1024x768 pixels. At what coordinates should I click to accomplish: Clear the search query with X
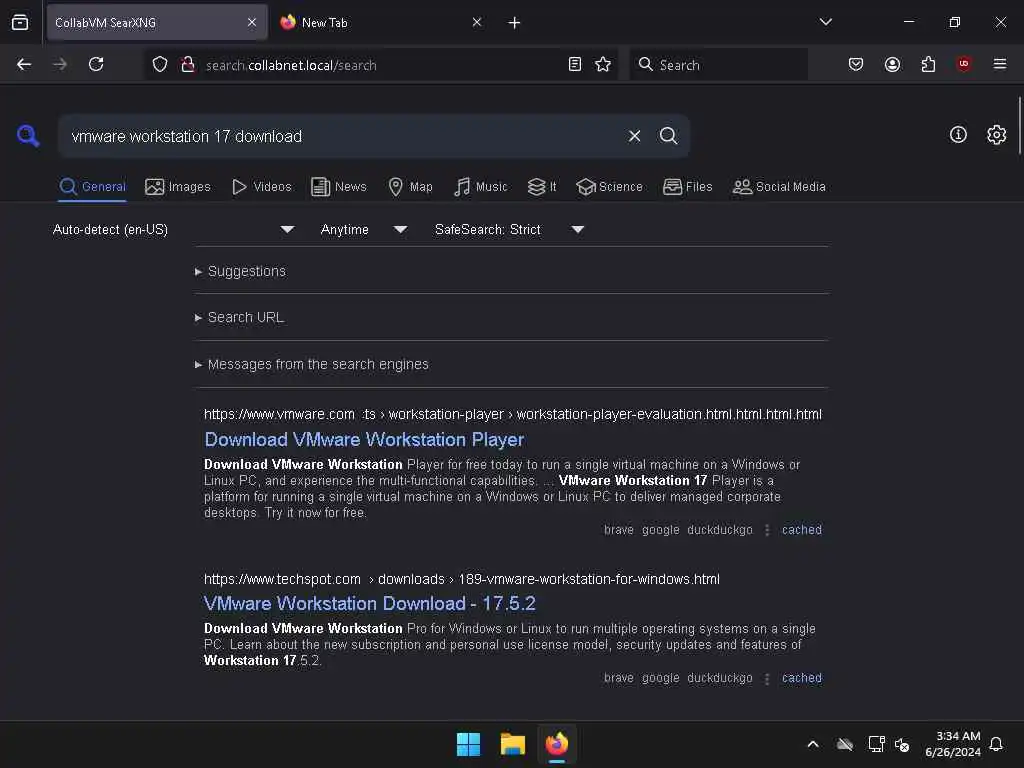(634, 136)
